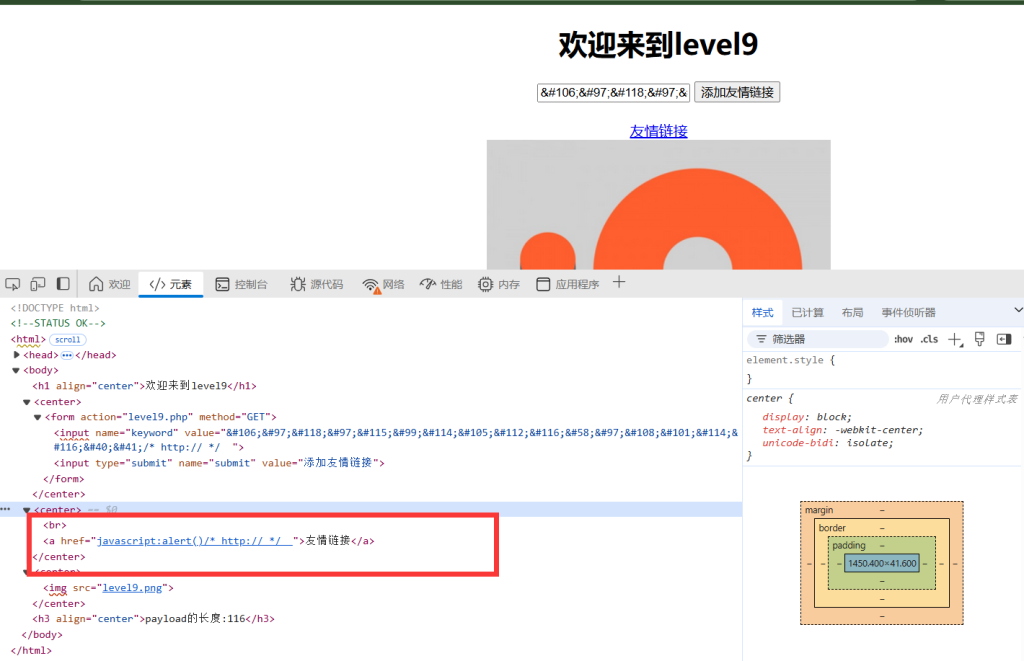Open the selected node's three-dot menu
This screenshot has width=1024, height=661.
click(5, 509)
